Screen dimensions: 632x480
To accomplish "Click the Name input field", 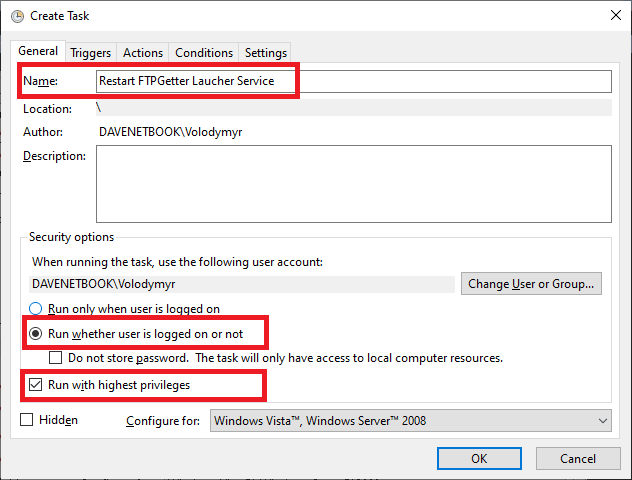I will click(x=353, y=81).
